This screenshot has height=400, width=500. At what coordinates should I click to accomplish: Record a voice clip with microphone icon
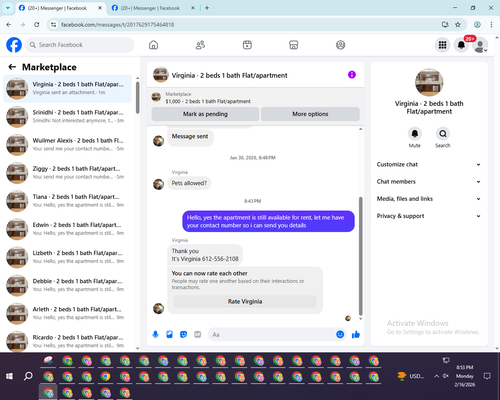coord(155,334)
